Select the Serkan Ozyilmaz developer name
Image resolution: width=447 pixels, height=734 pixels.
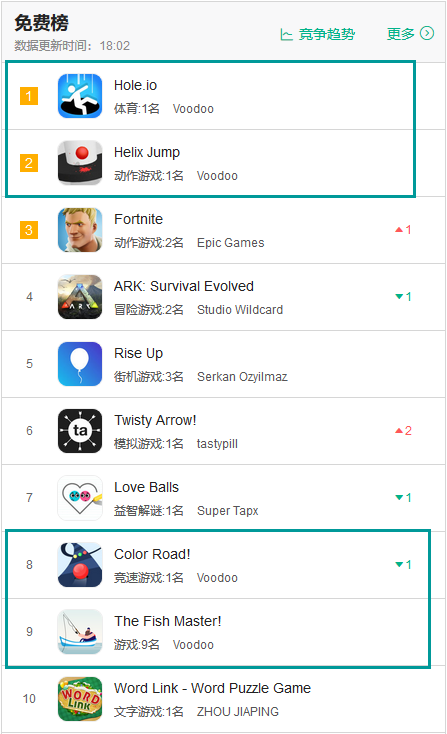[242, 376]
